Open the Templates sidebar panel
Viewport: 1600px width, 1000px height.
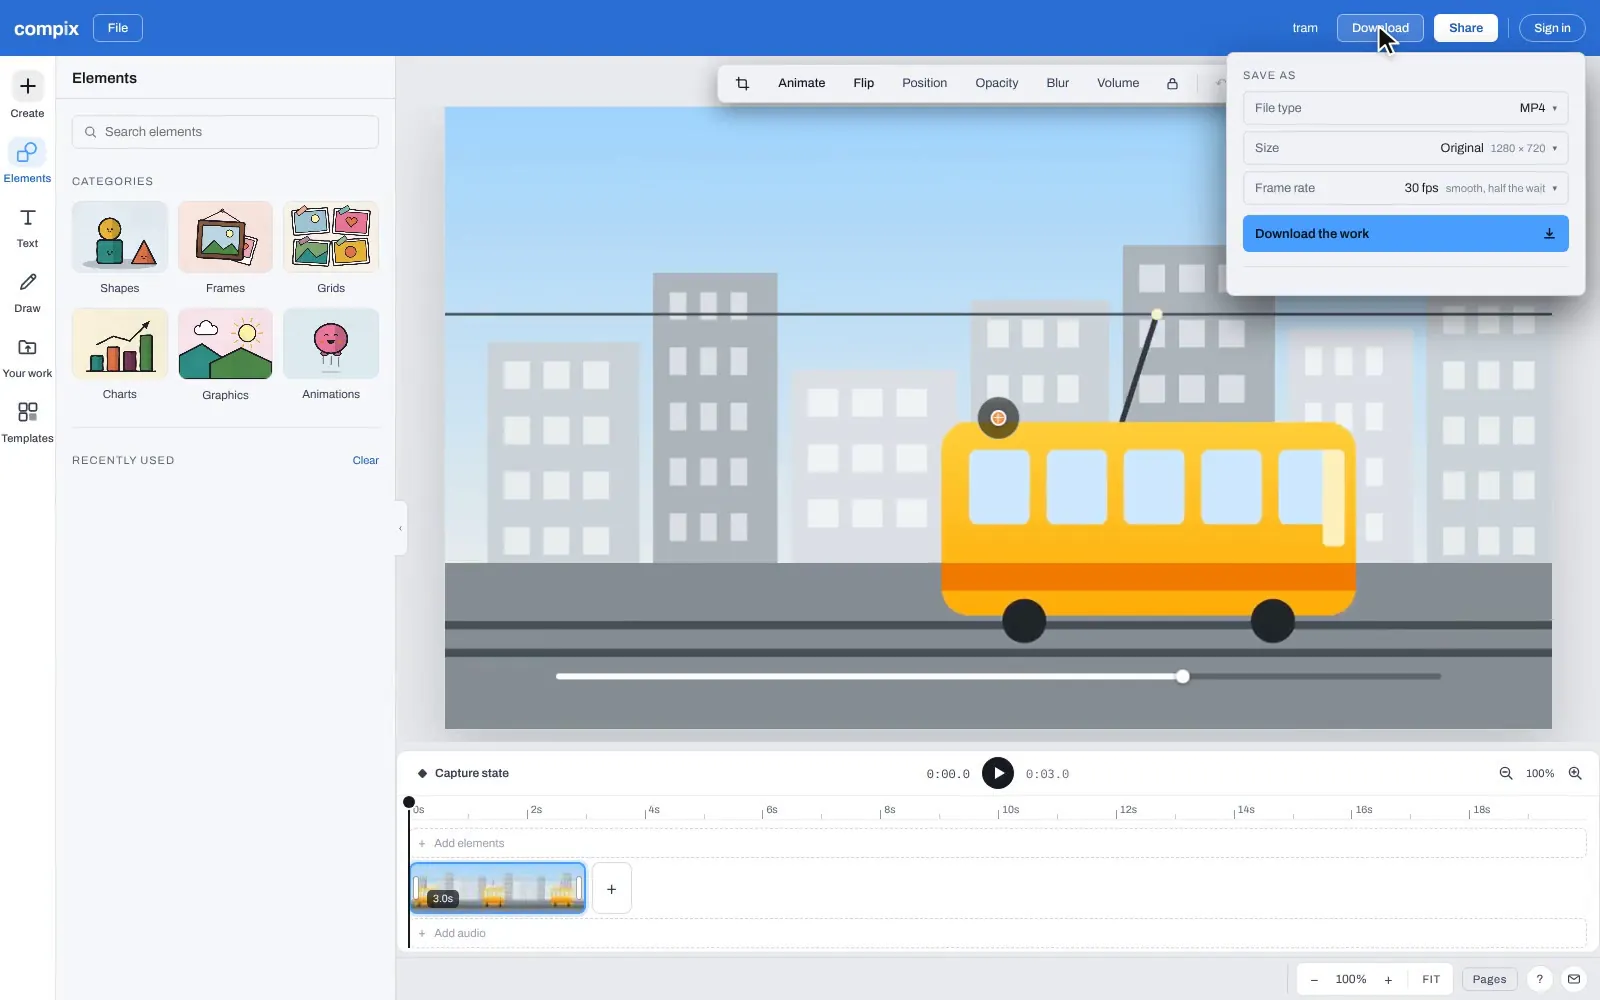(27, 422)
